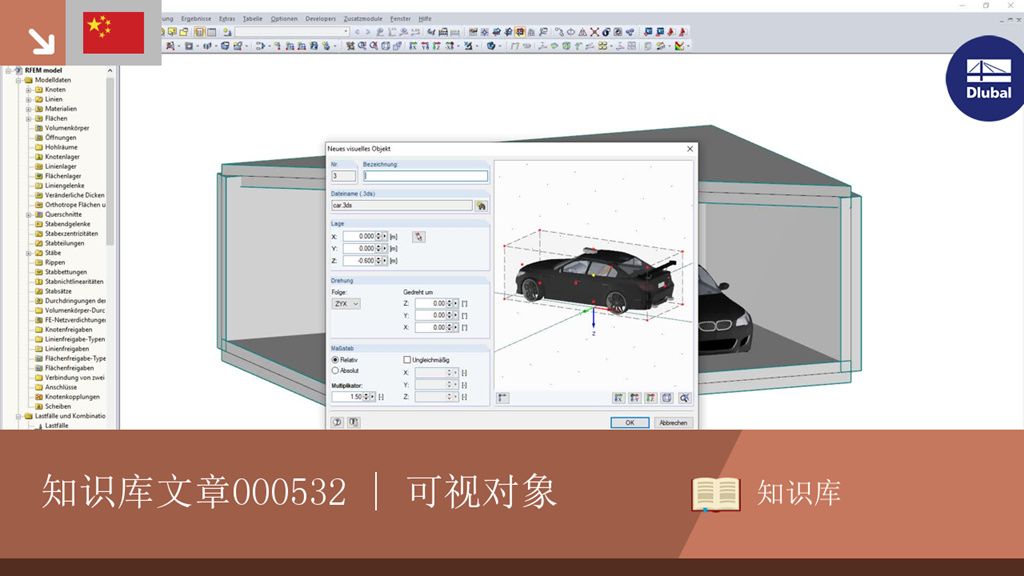Select Scheiben in the navigator tree

pos(57,406)
